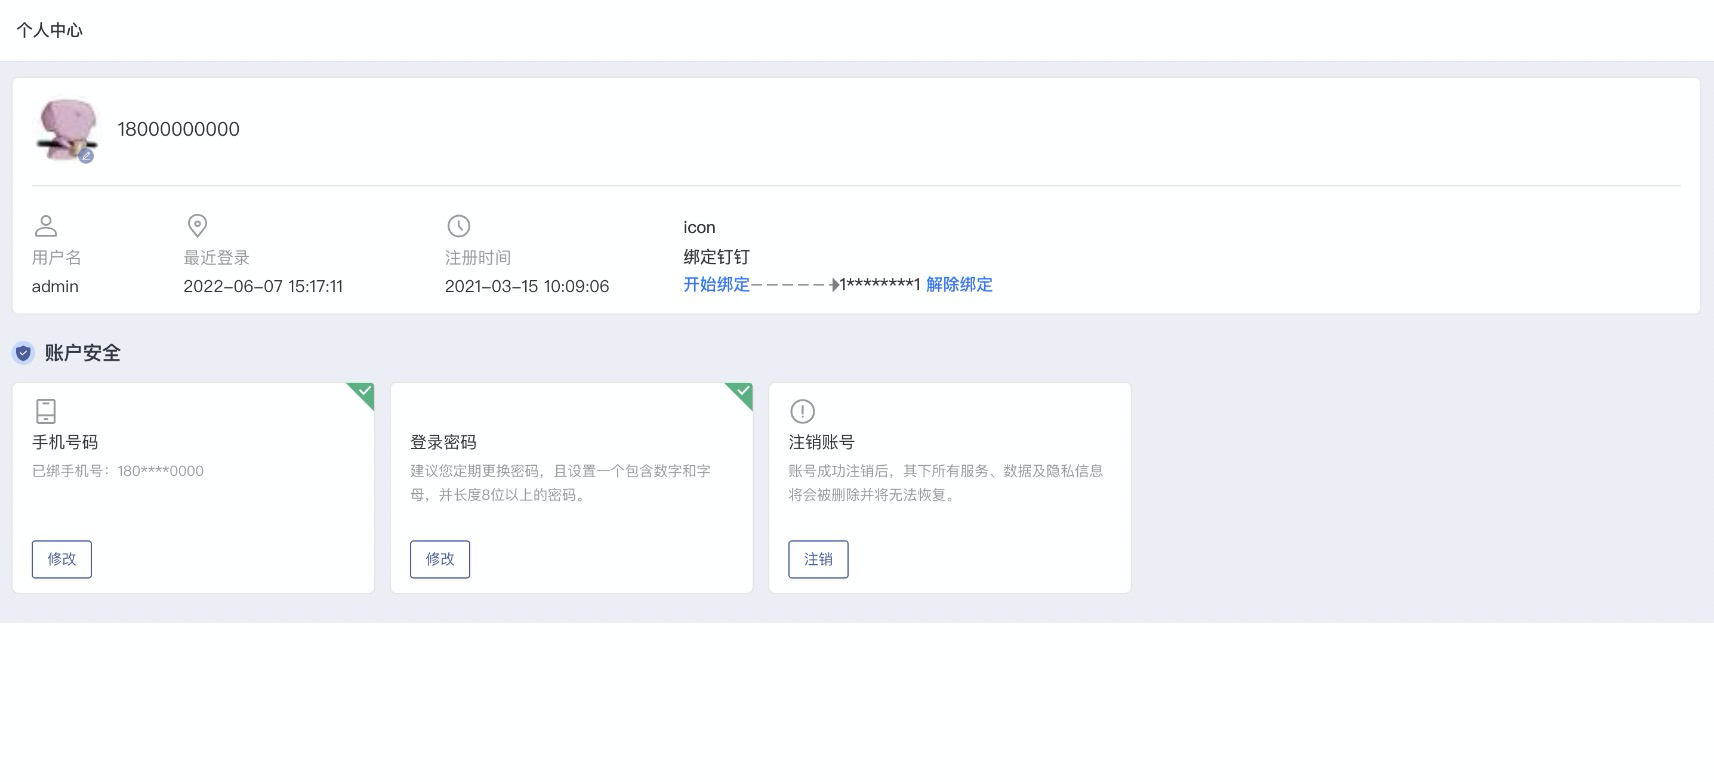Click the user avatar image
Image resolution: width=1714 pixels, height=782 pixels.
66,130
